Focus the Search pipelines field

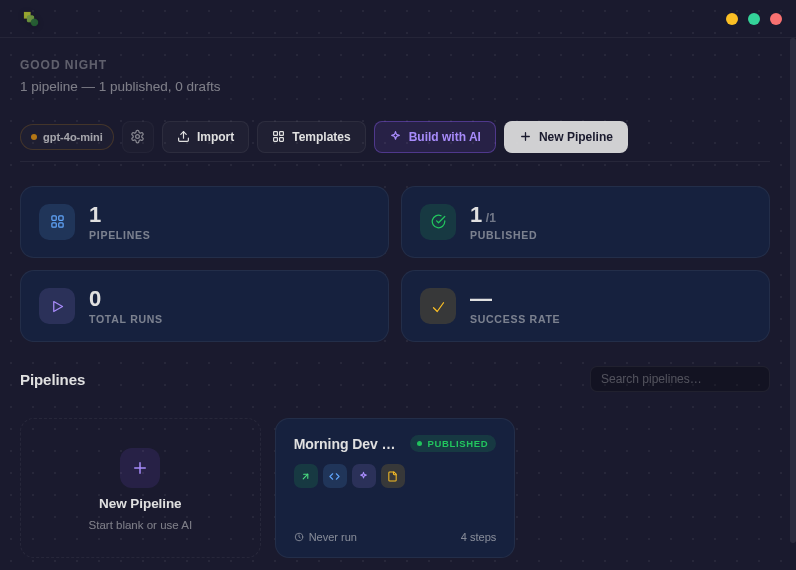680,379
